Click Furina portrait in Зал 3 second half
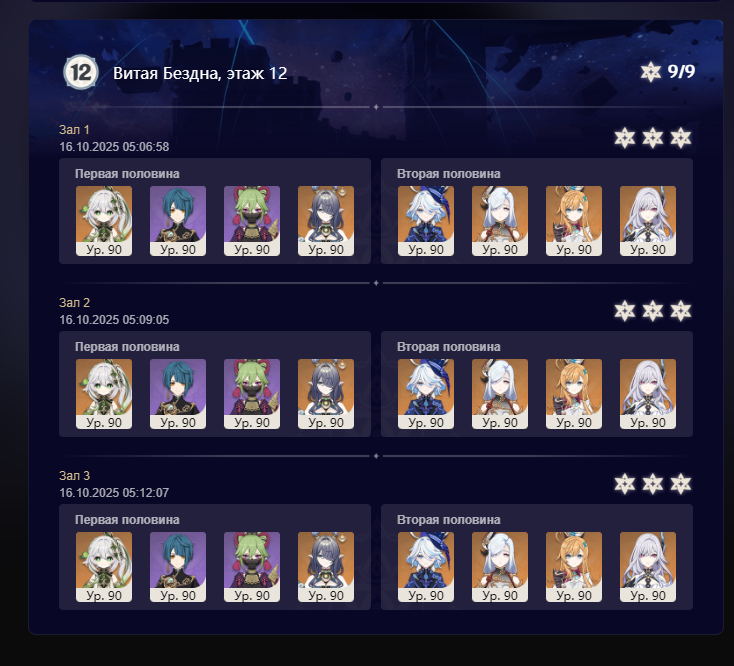734x666 pixels. (426, 567)
